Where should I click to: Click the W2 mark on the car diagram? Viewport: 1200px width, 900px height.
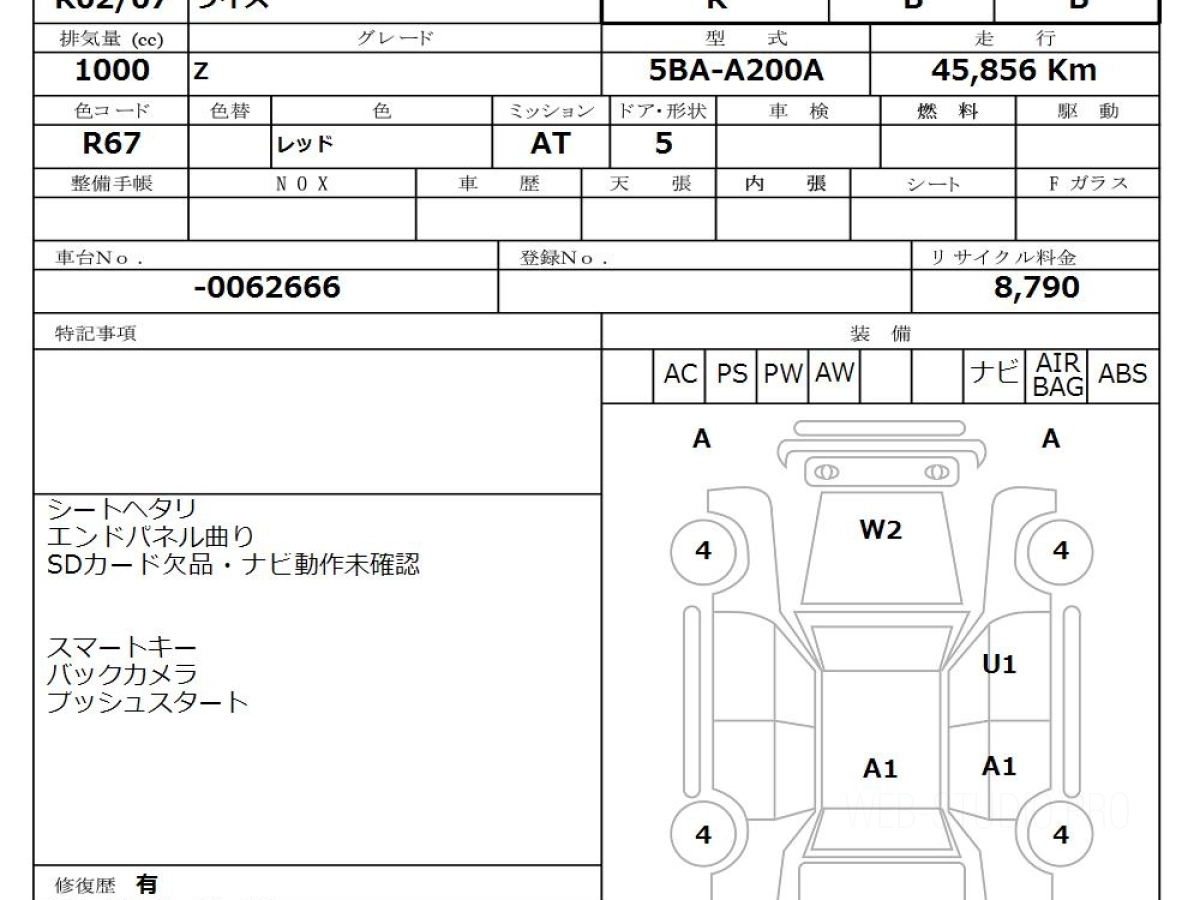tap(880, 530)
